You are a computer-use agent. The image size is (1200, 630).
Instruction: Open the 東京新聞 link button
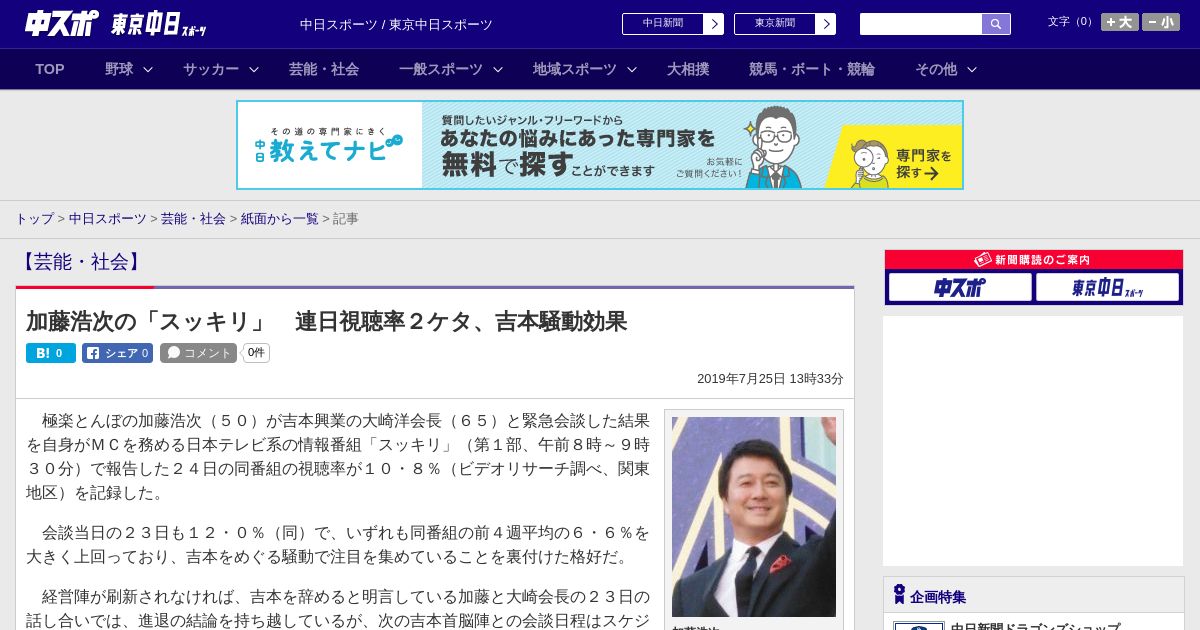coord(775,24)
